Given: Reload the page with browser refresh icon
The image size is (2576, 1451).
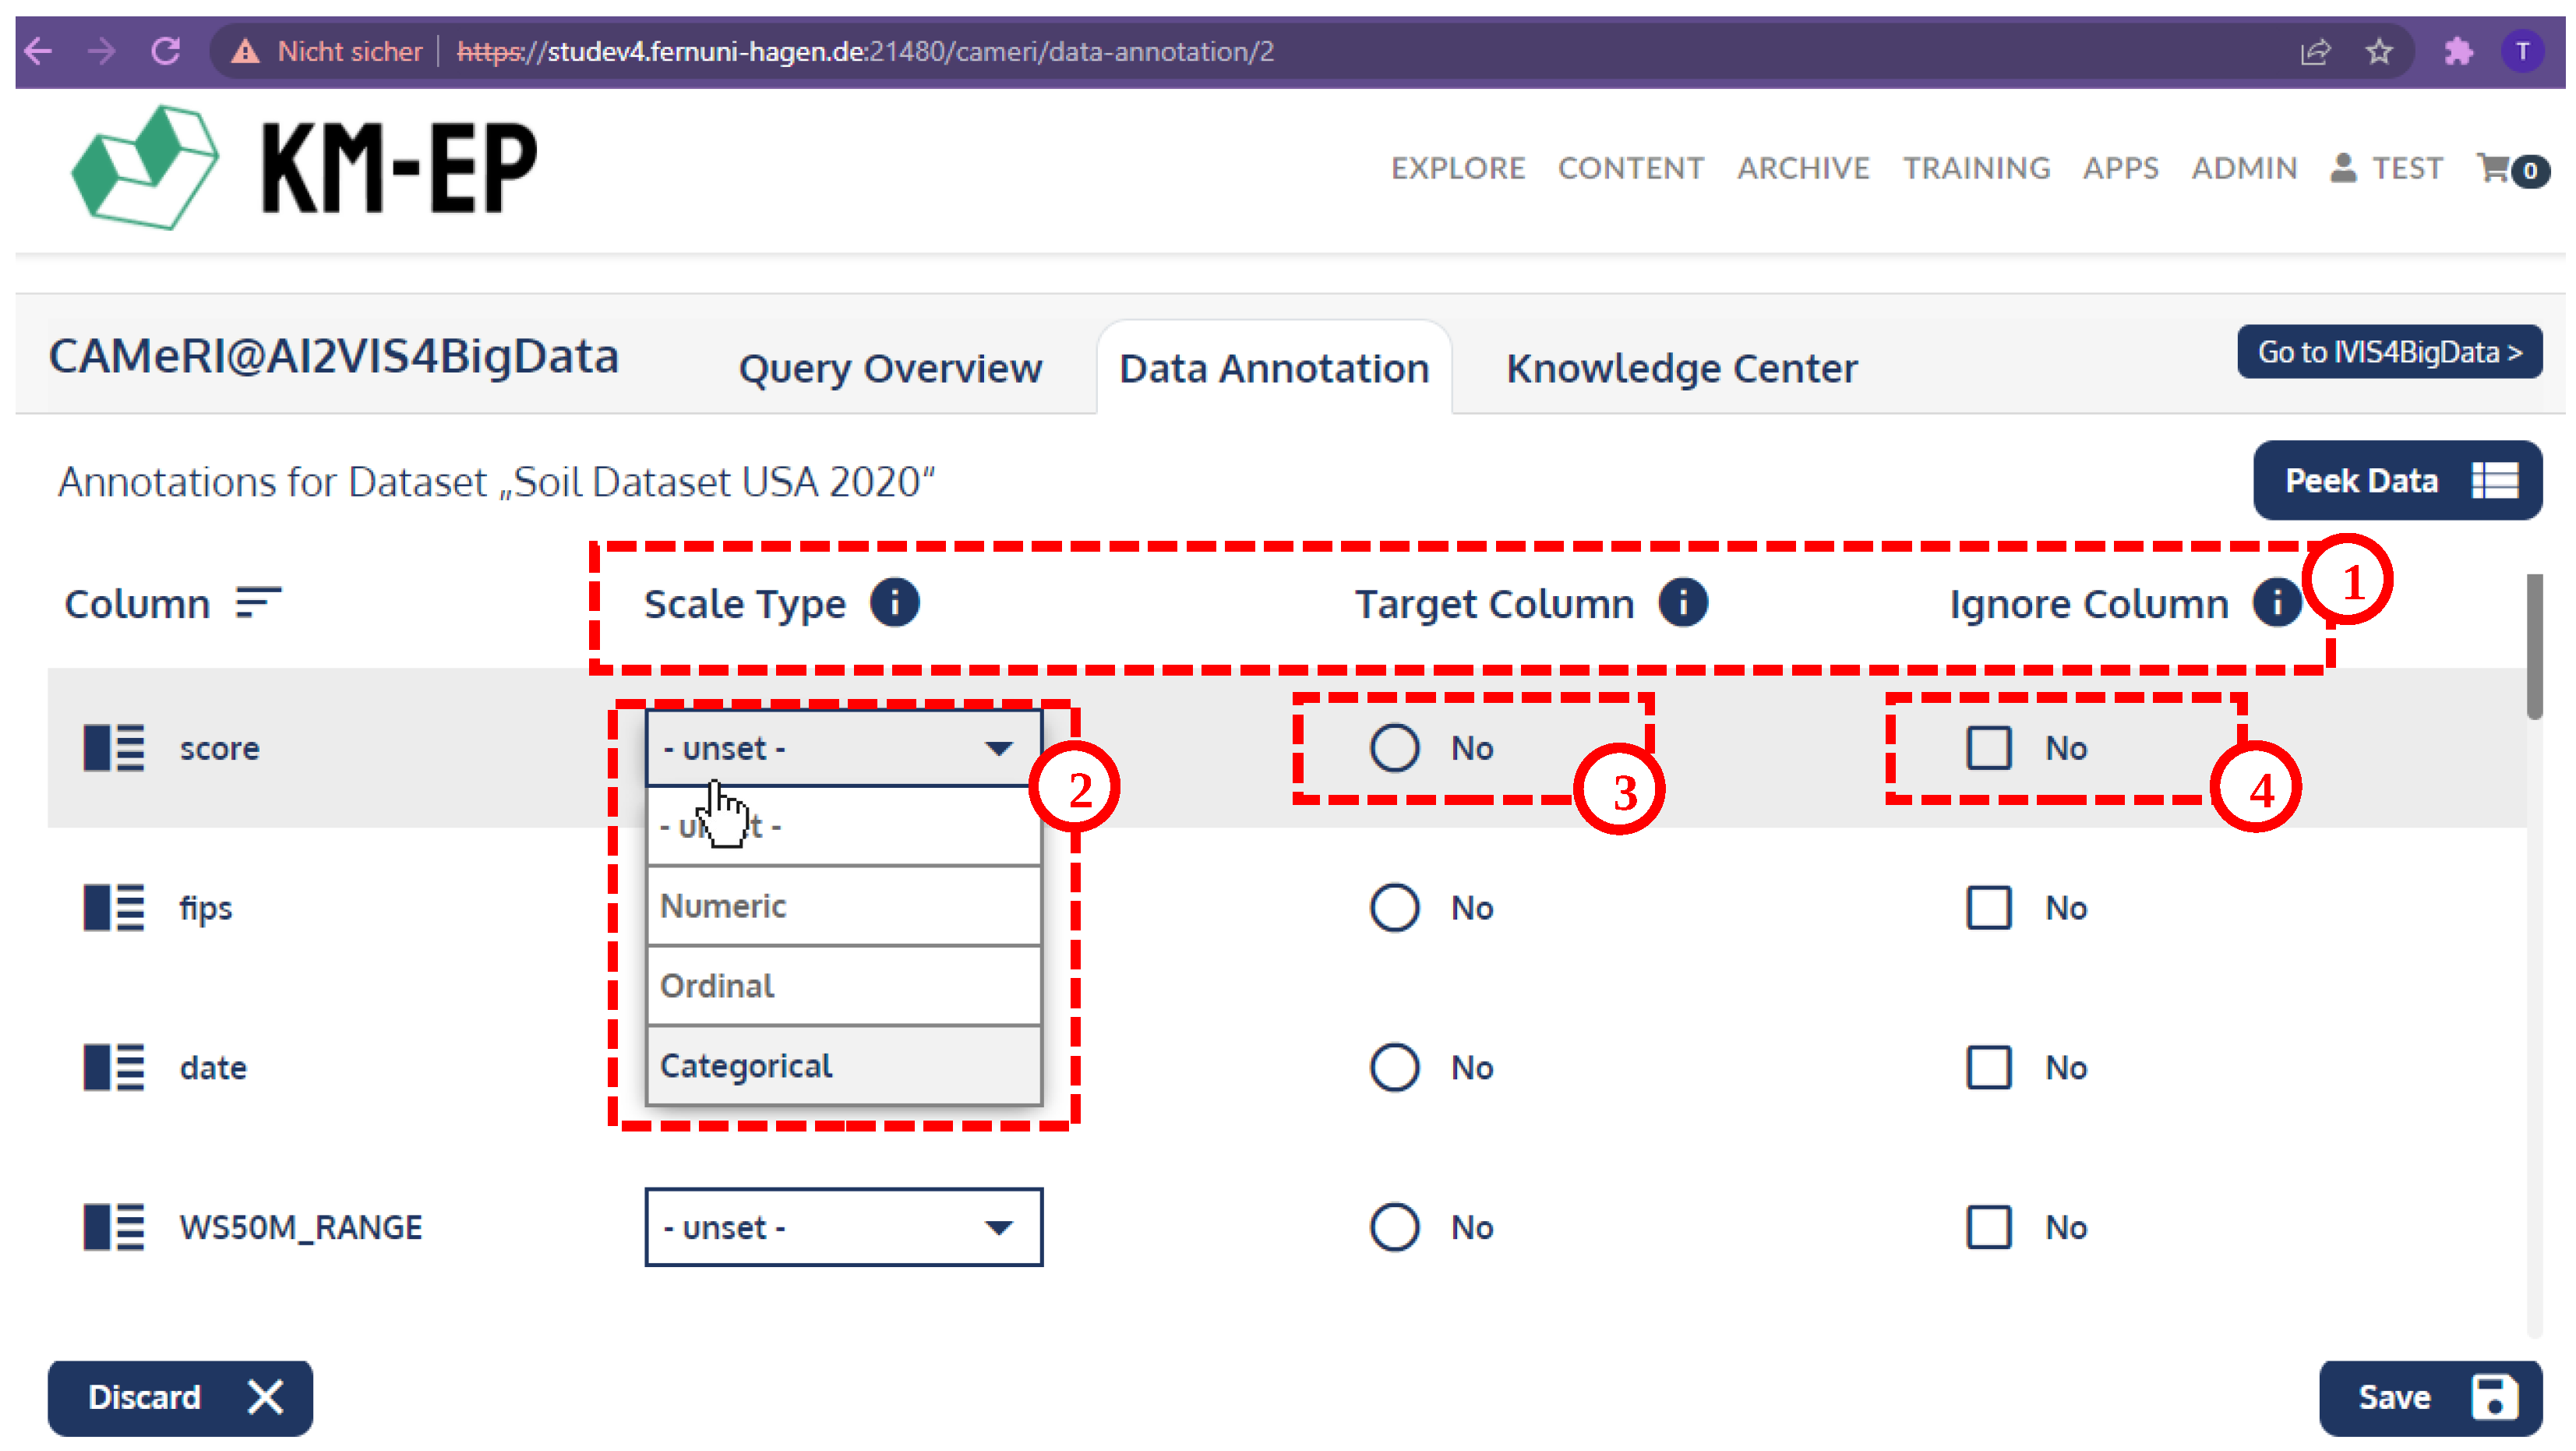Looking at the screenshot, I should [166, 51].
